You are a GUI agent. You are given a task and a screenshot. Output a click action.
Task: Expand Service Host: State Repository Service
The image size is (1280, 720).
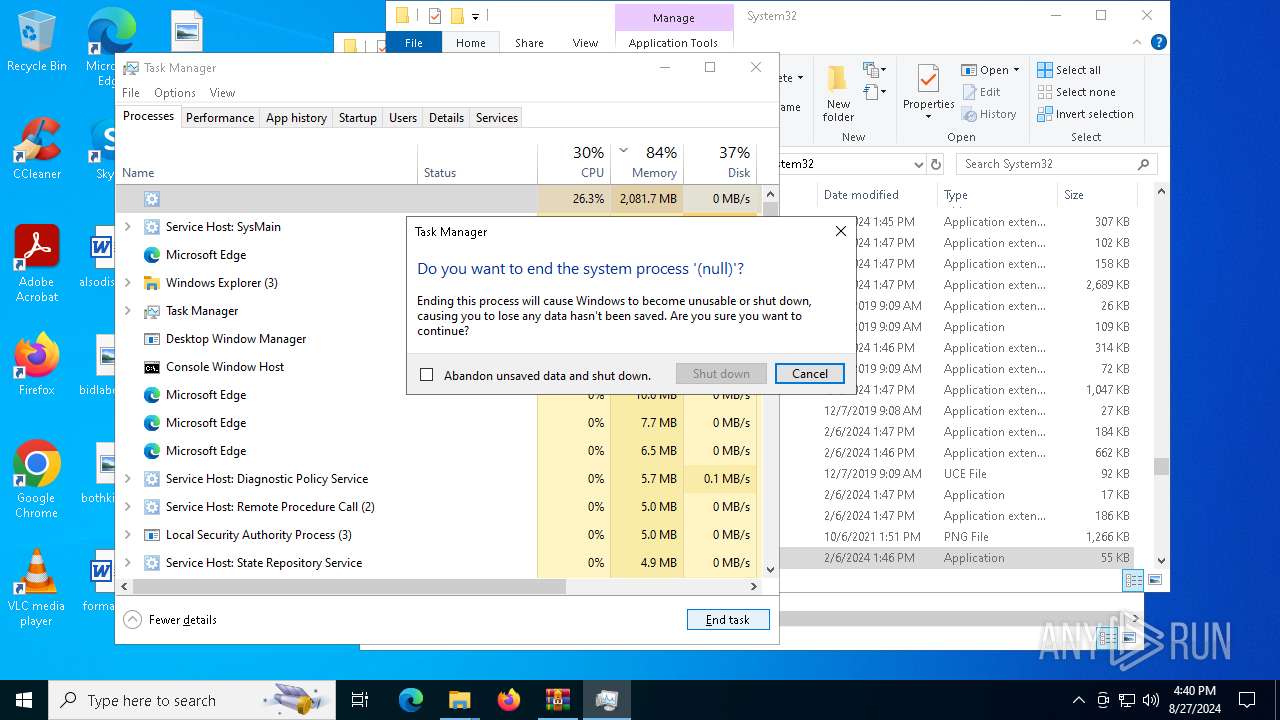coord(127,563)
